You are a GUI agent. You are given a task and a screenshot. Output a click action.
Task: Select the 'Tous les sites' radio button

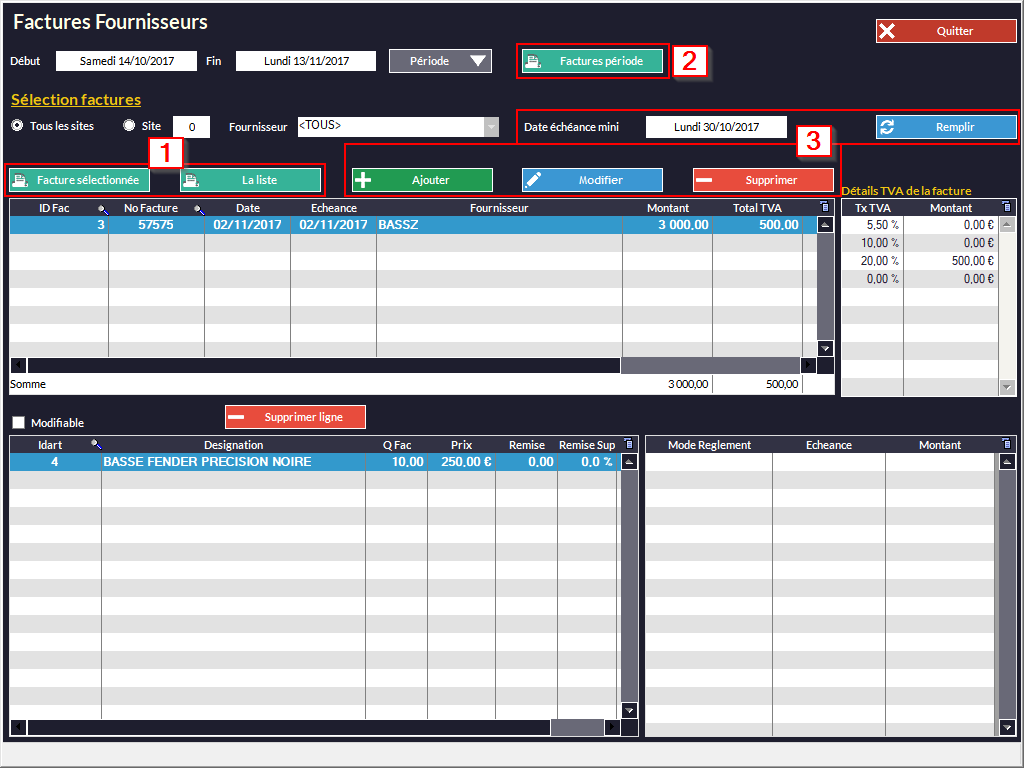(17, 126)
